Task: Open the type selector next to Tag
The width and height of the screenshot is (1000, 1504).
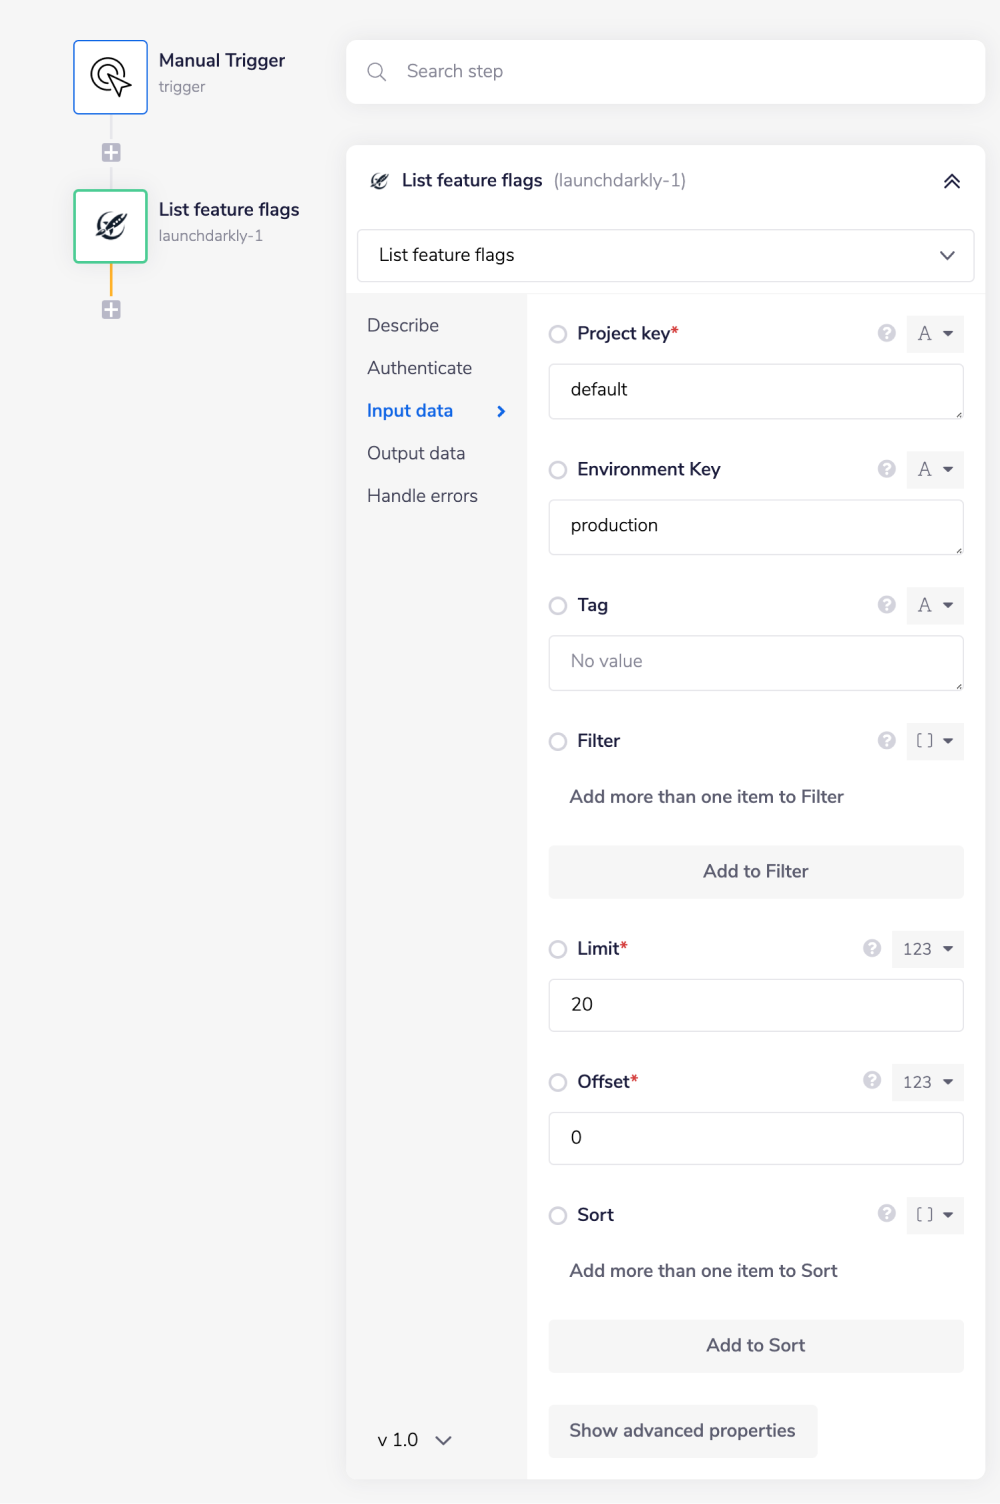Action: coord(934,605)
